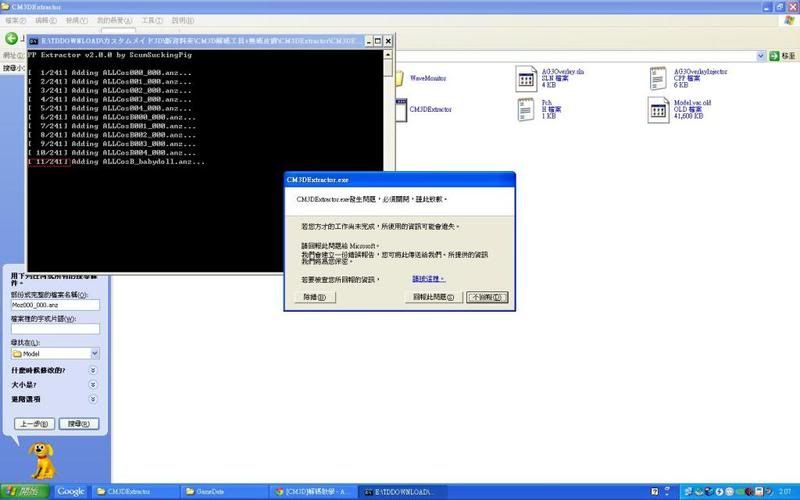Click 偵錯 (Debug) button in error dialog
800x500 pixels.
pyautogui.click(x=315, y=297)
